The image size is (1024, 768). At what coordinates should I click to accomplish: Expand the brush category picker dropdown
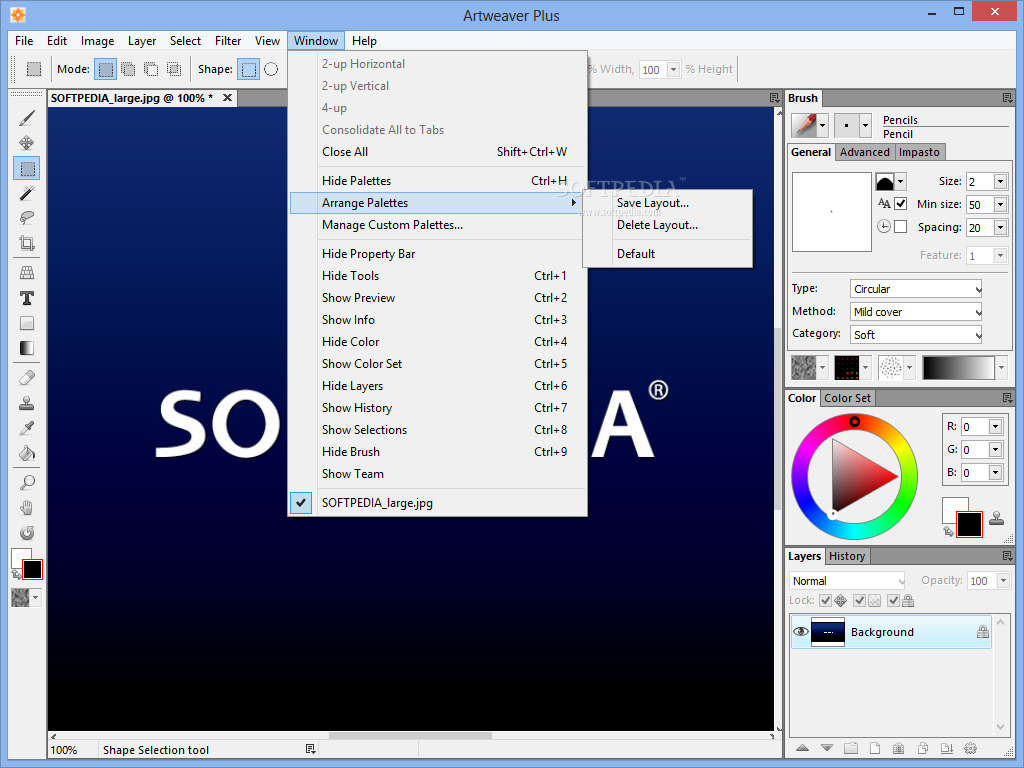[822, 125]
